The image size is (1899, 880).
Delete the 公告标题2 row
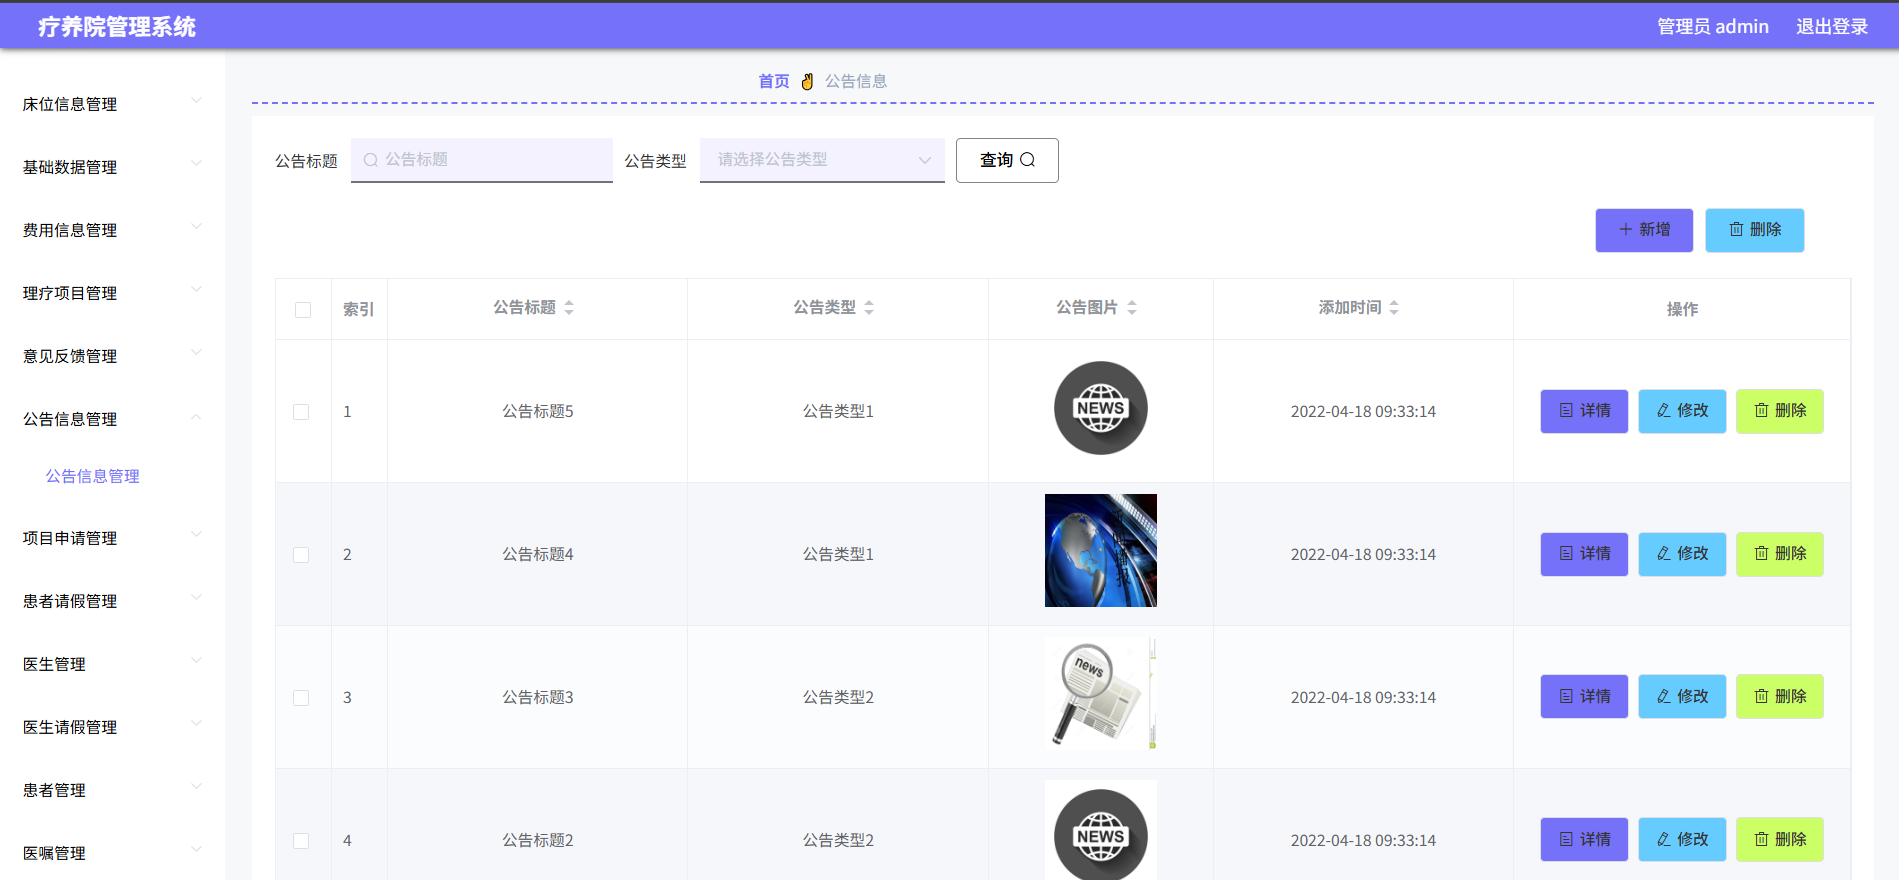(x=1780, y=840)
